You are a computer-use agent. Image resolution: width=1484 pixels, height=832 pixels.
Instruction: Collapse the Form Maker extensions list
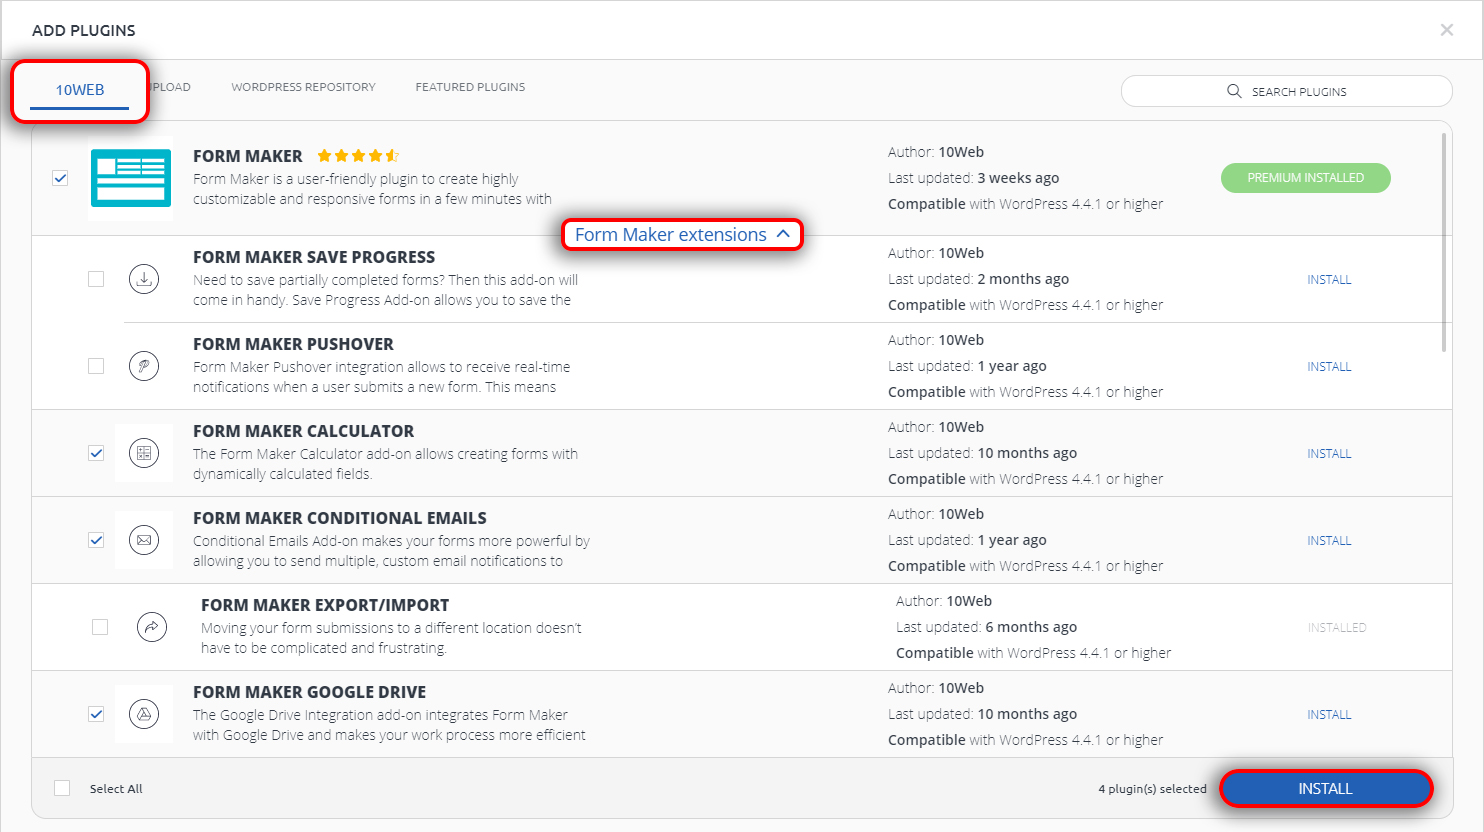click(x=682, y=235)
